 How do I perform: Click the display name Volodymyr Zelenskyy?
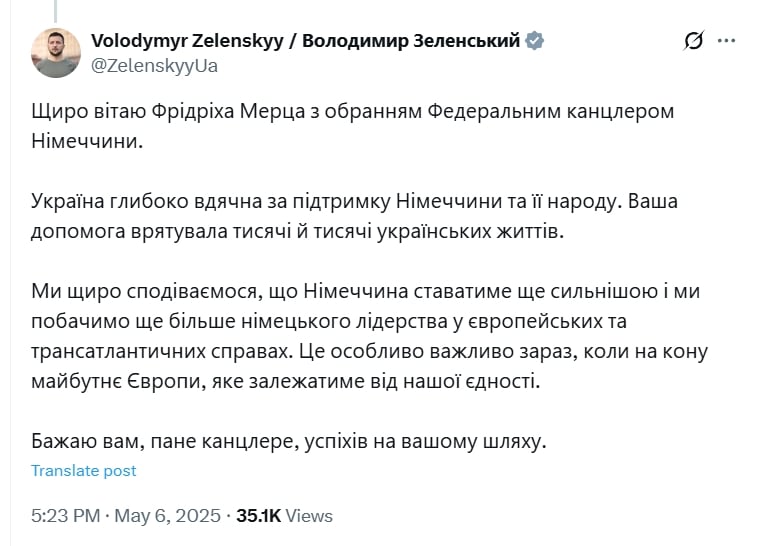coord(187,41)
